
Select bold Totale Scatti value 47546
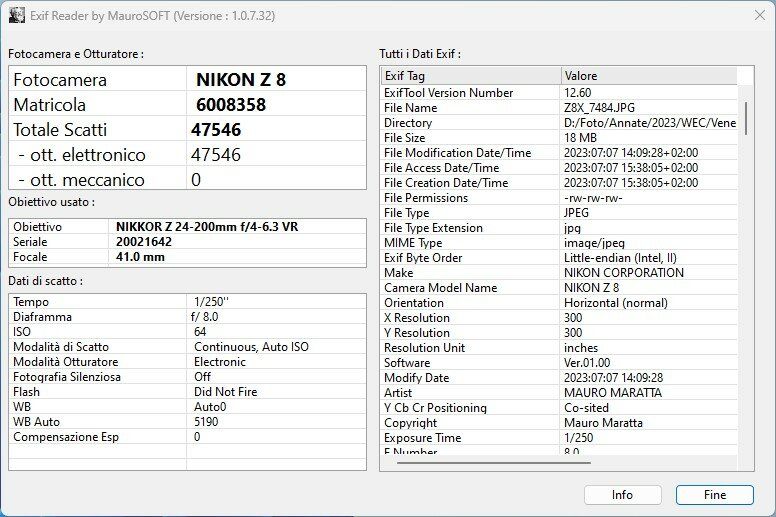click(x=216, y=130)
